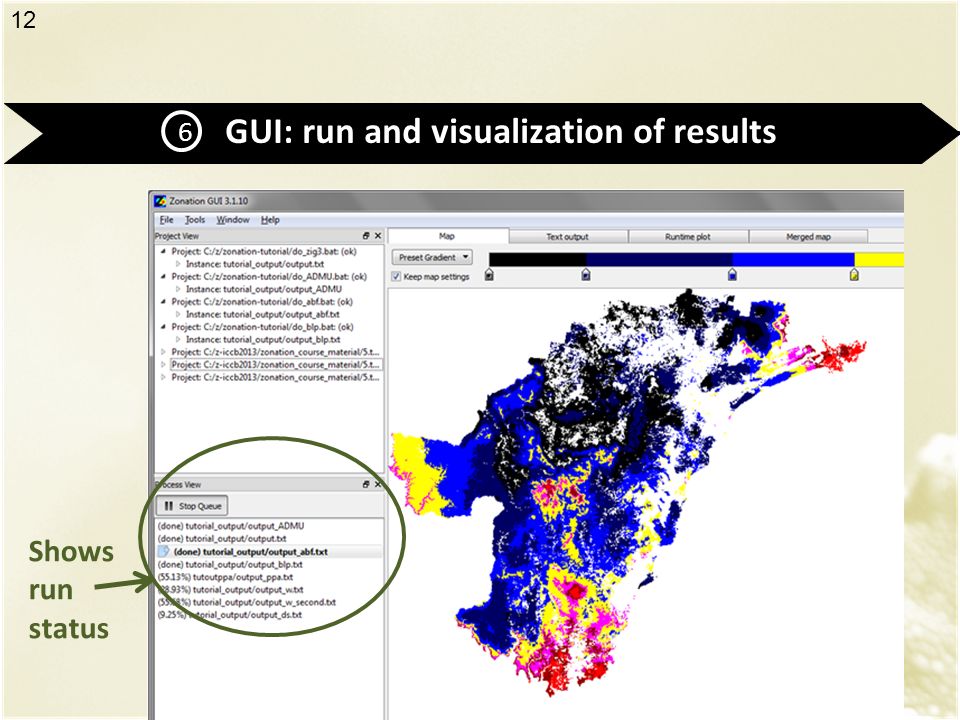Float the Process View panel
The height and width of the screenshot is (720, 960).
366,484
